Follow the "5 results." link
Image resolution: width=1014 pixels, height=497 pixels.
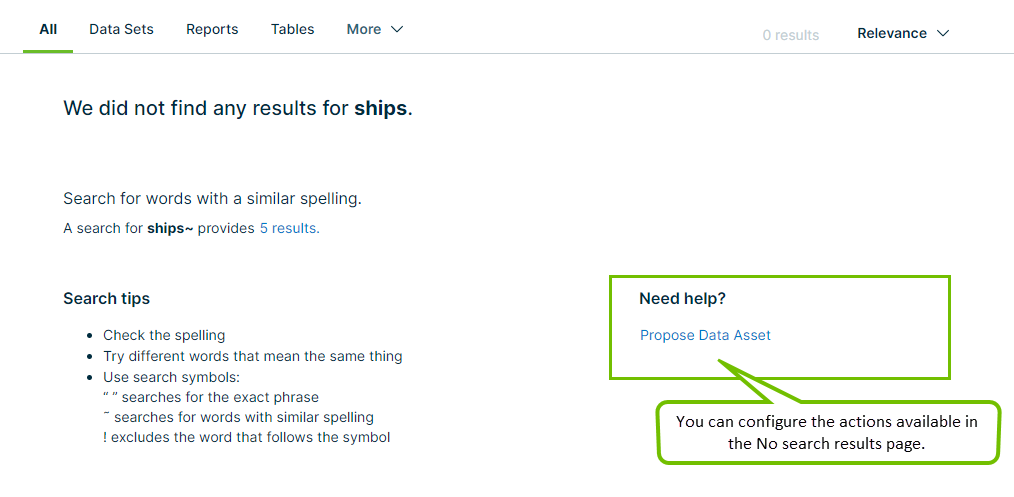(289, 228)
